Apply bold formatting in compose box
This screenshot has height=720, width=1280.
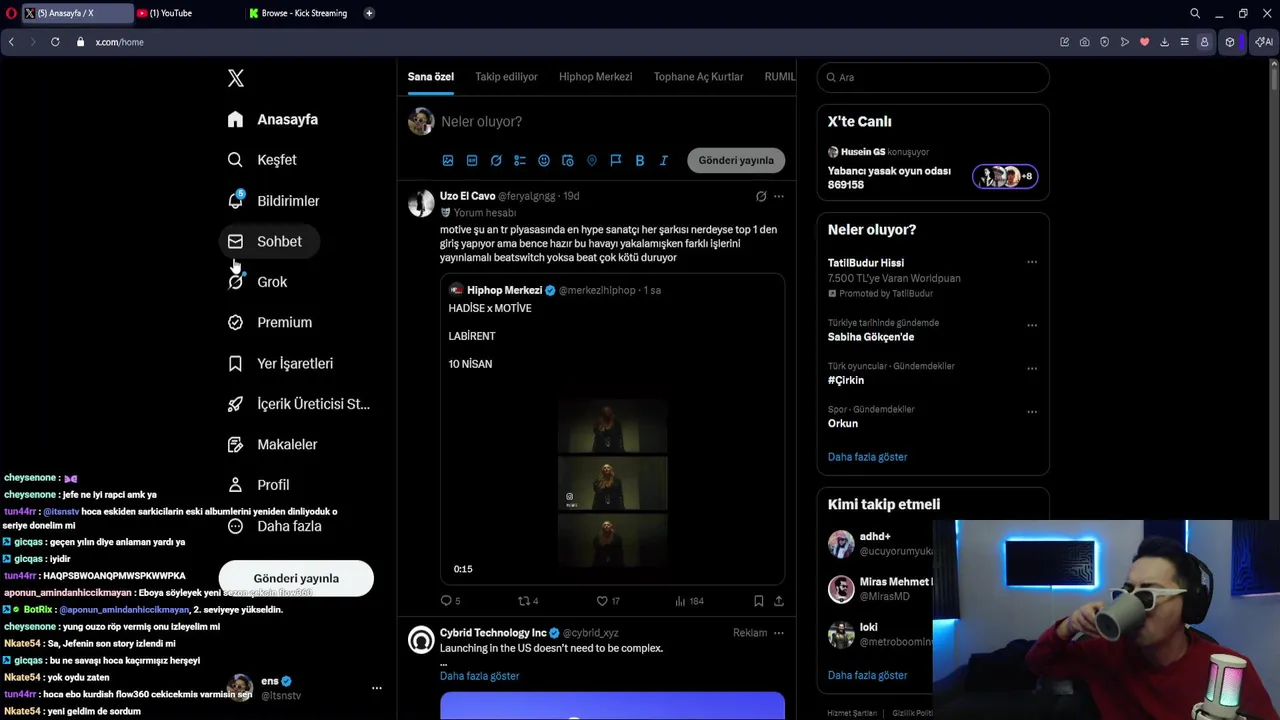640,160
